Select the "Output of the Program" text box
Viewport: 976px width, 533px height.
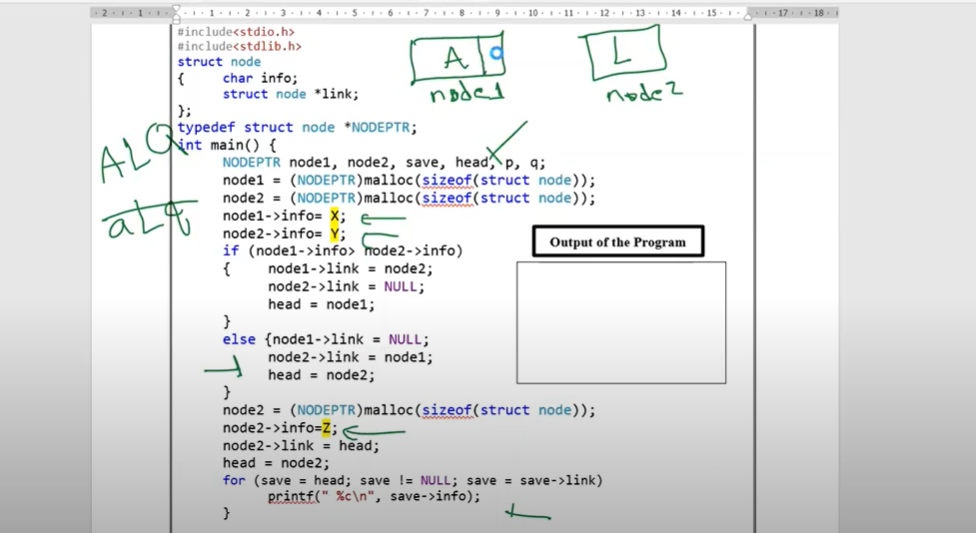tap(618, 242)
